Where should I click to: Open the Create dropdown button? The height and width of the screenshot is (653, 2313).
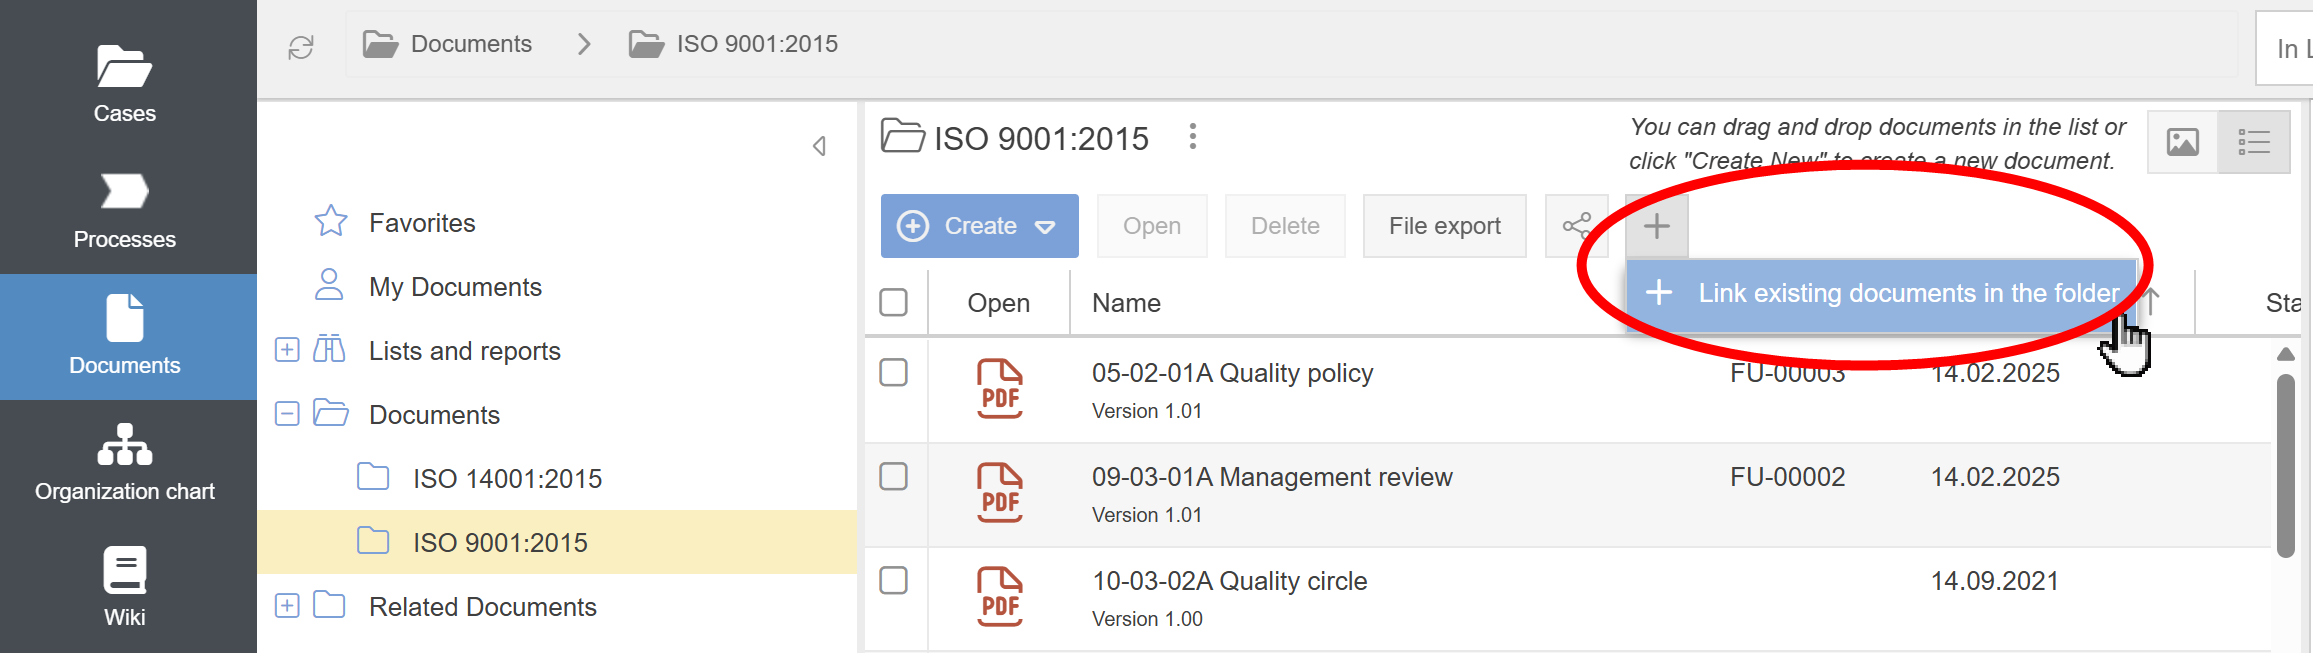979,226
